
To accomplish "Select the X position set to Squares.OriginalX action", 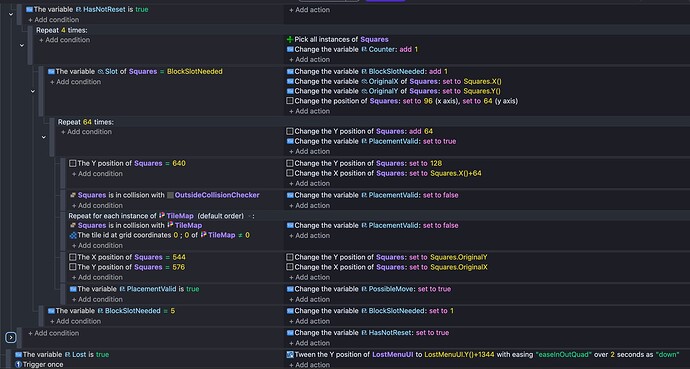I will (387, 267).
